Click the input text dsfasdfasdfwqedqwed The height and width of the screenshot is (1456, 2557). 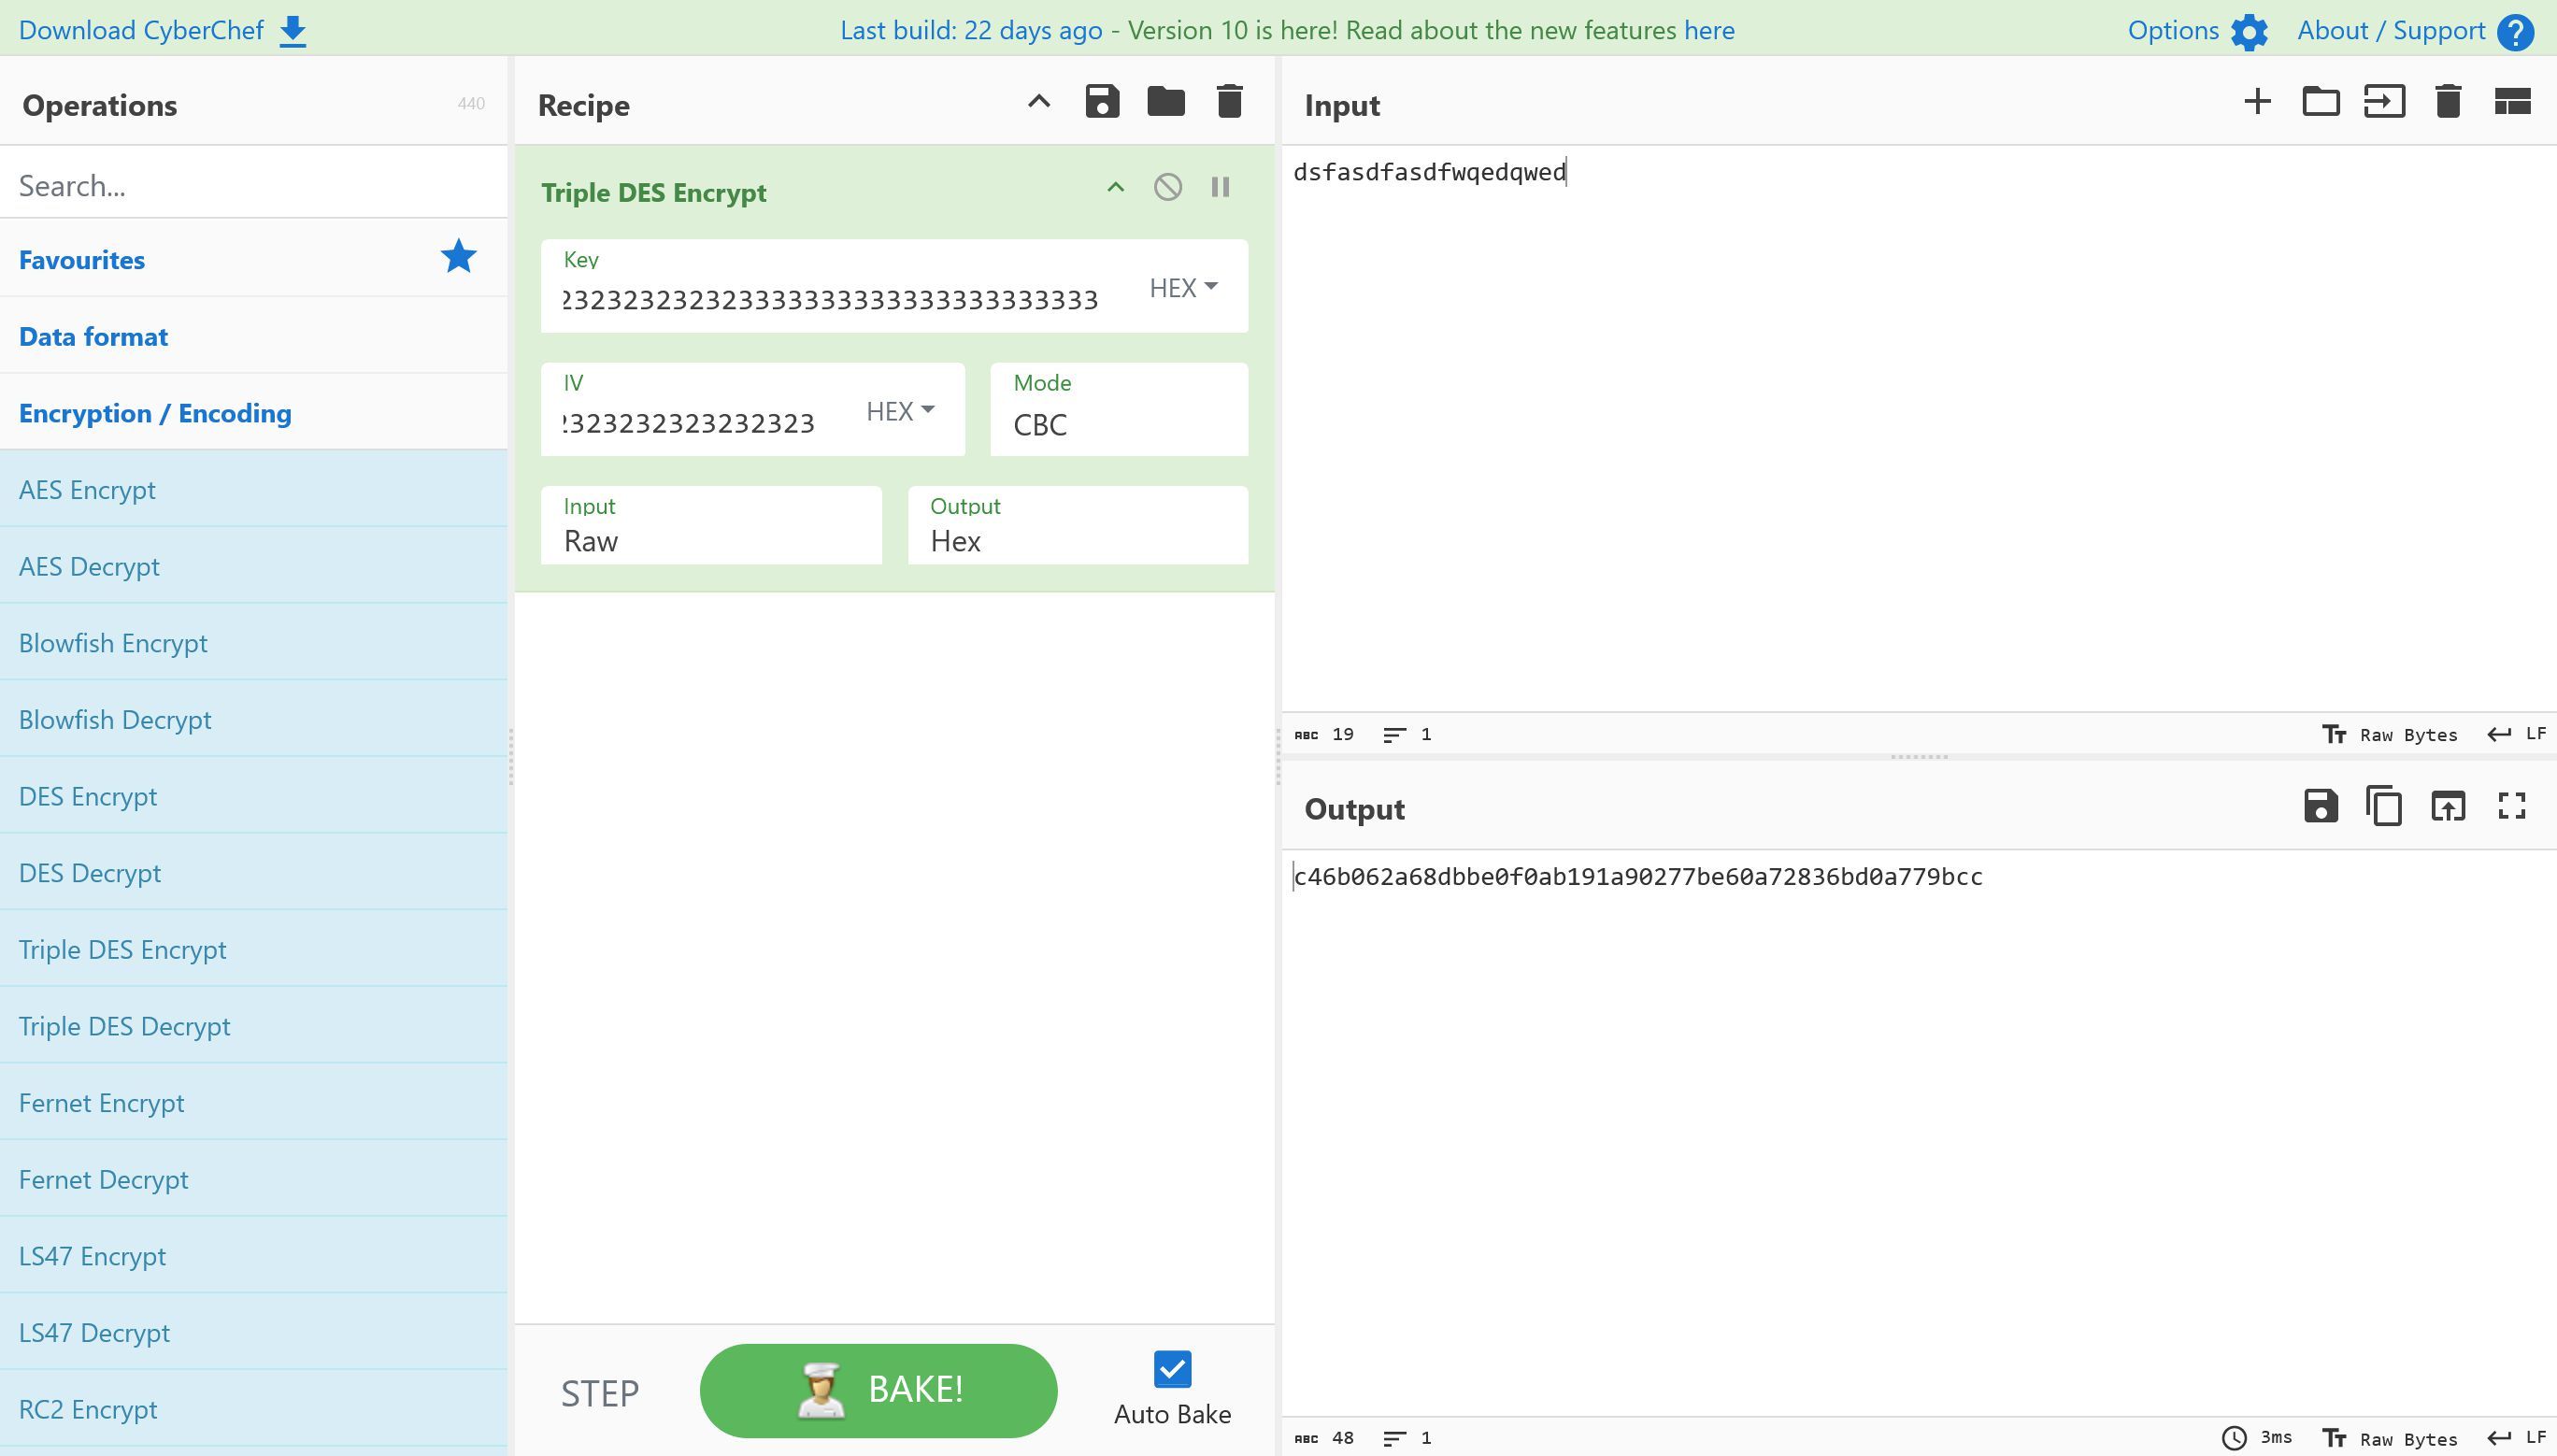tap(1430, 172)
